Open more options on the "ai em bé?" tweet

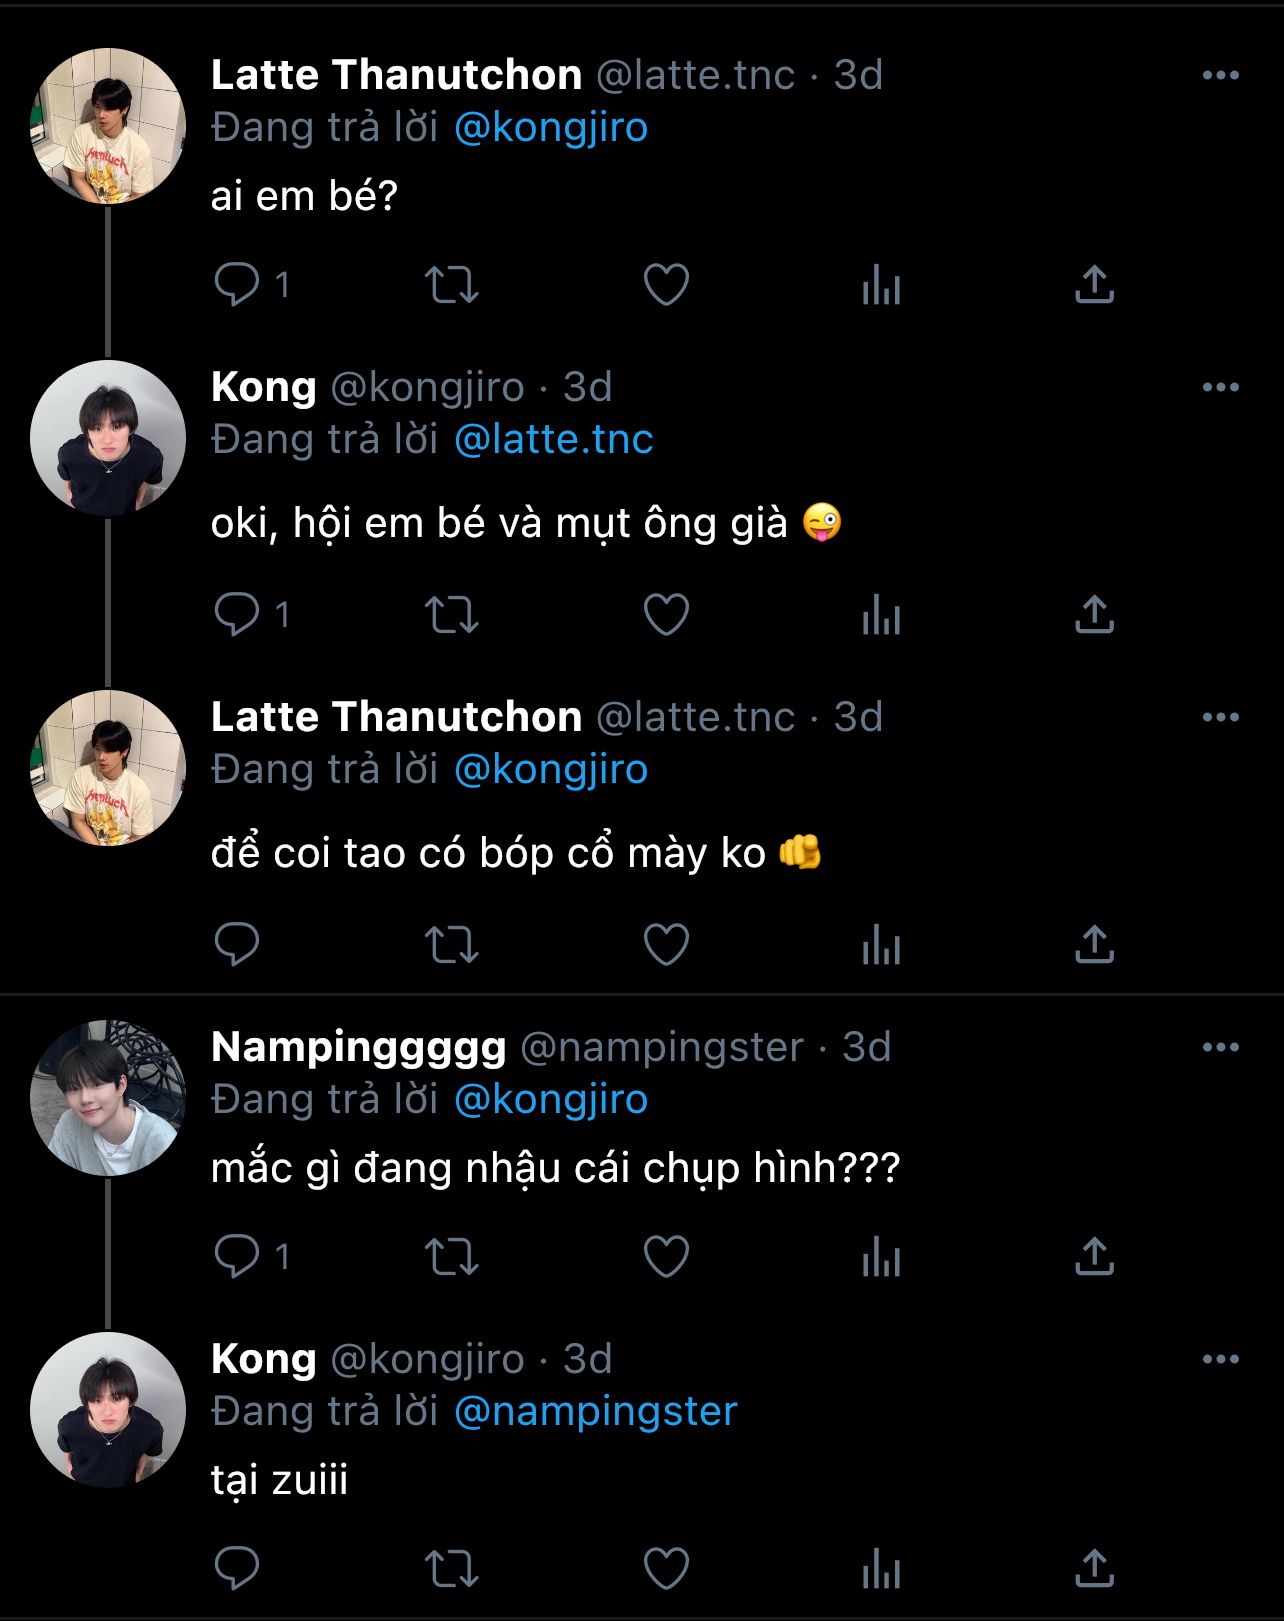coord(1220,75)
